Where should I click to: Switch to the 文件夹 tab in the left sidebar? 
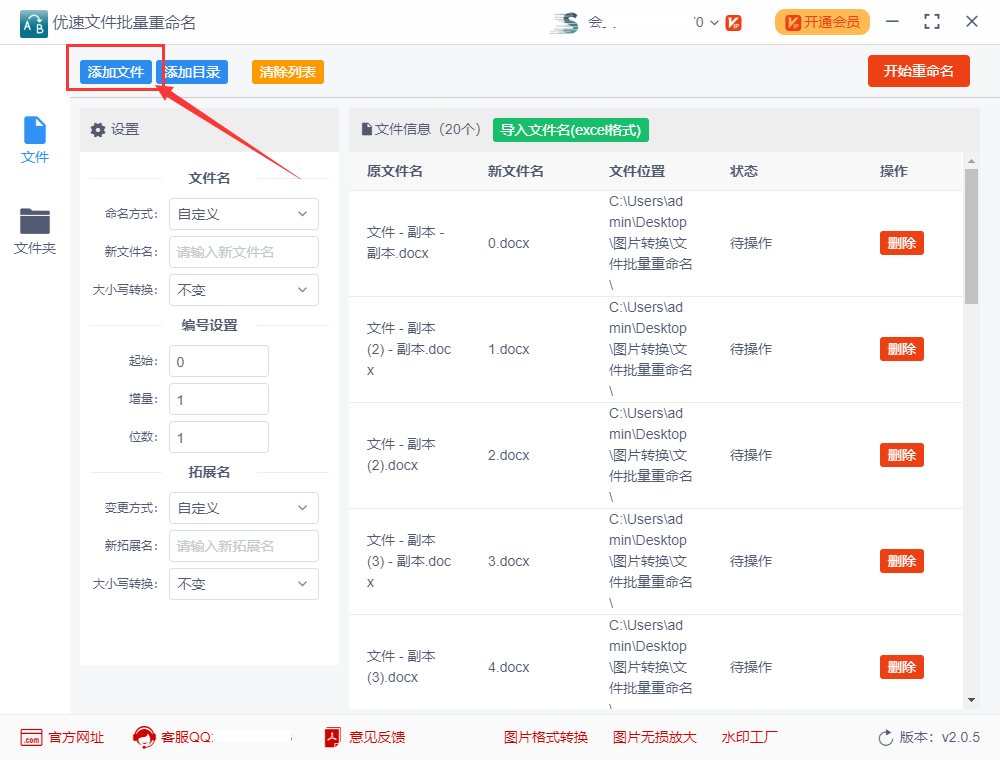(34, 231)
